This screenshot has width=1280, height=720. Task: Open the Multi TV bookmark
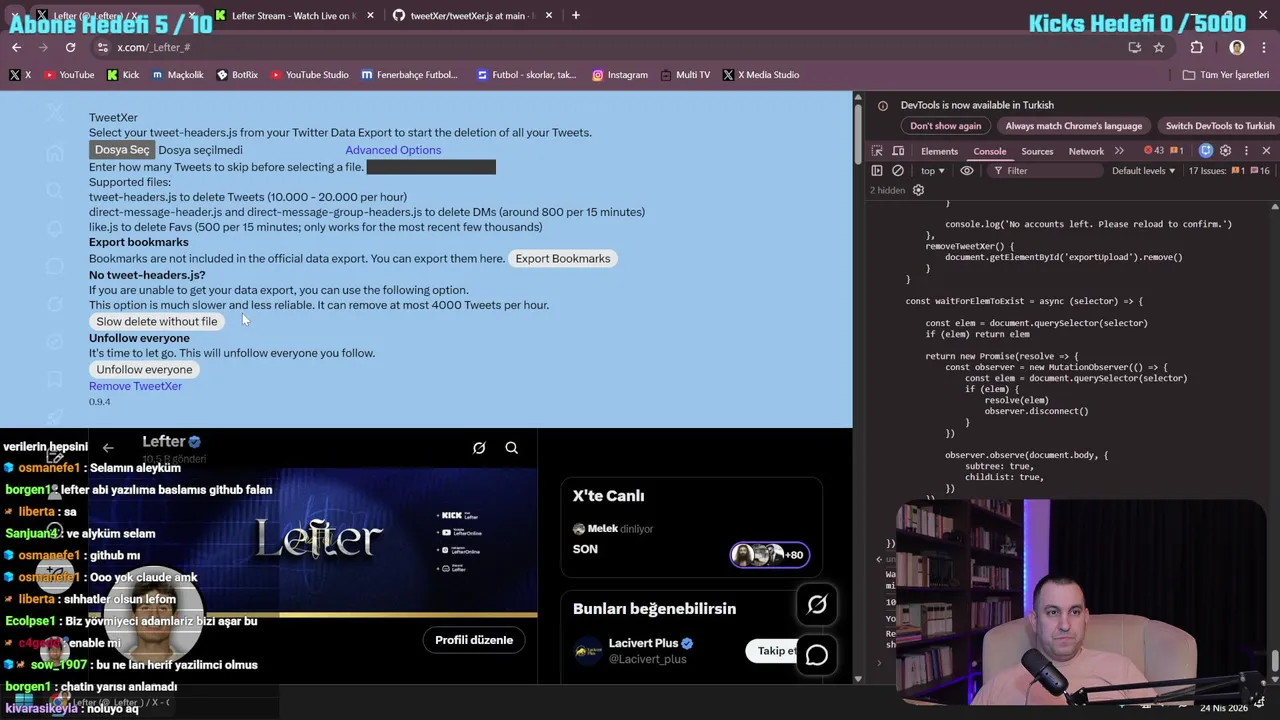pos(684,75)
